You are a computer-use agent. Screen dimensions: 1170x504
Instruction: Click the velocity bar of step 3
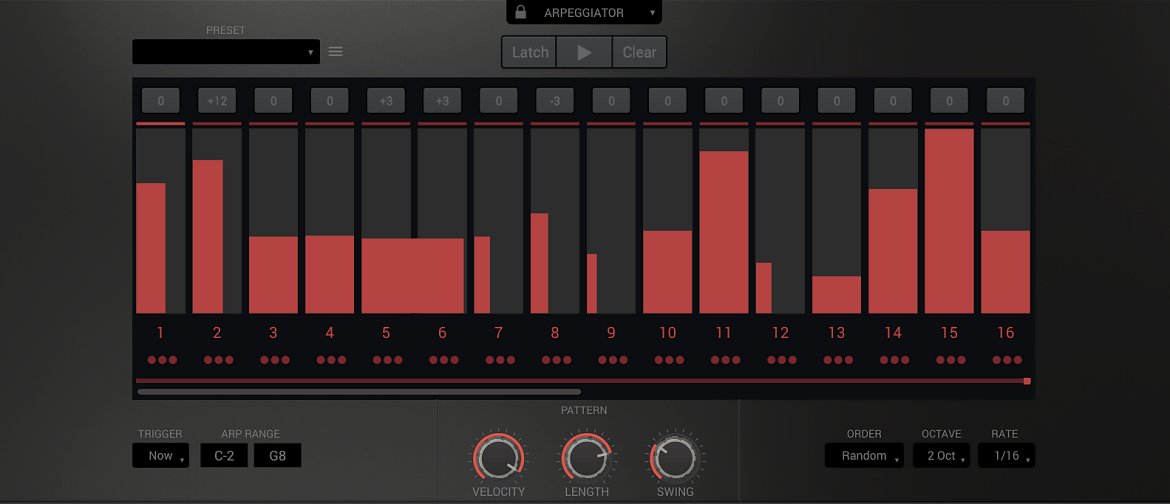tap(273, 275)
